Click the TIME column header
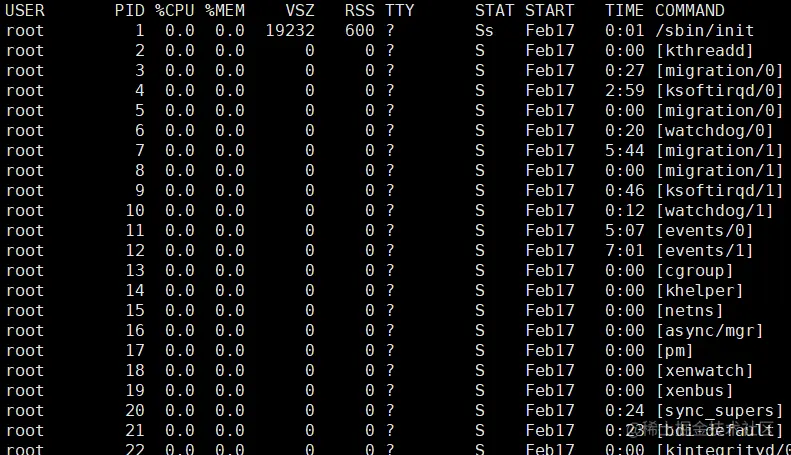The image size is (791, 455). coord(625,11)
